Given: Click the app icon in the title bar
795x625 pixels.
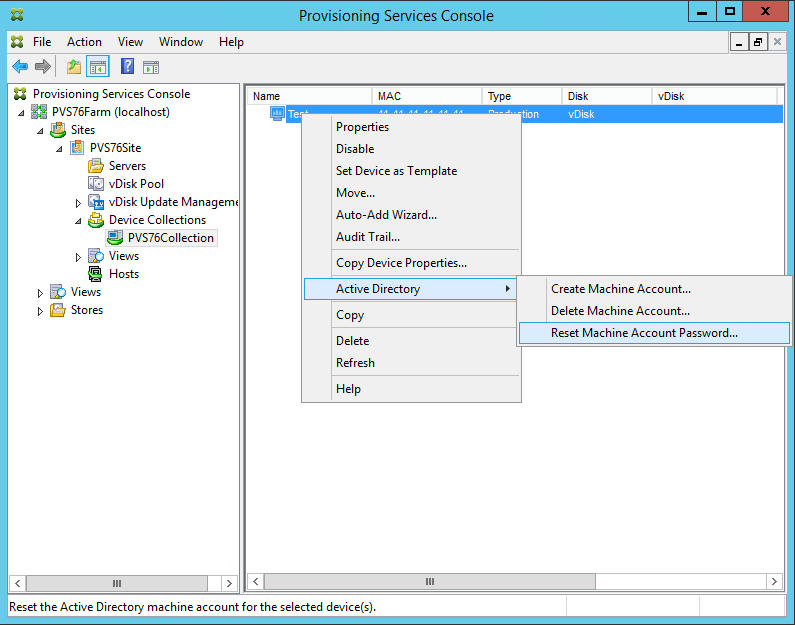Looking at the screenshot, I should [x=17, y=15].
